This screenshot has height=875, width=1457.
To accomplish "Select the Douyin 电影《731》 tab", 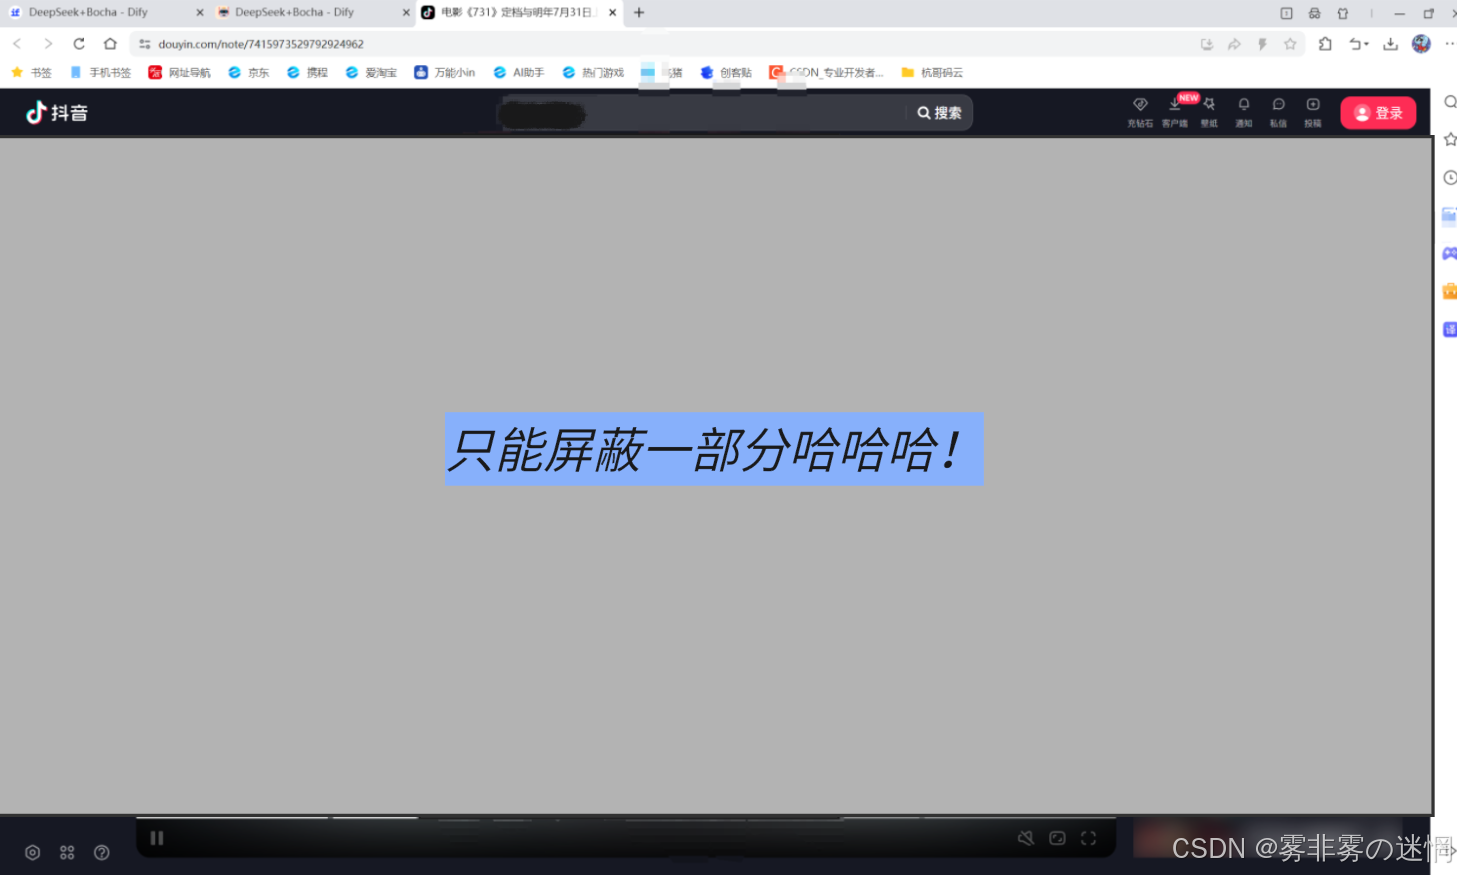I will [517, 12].
